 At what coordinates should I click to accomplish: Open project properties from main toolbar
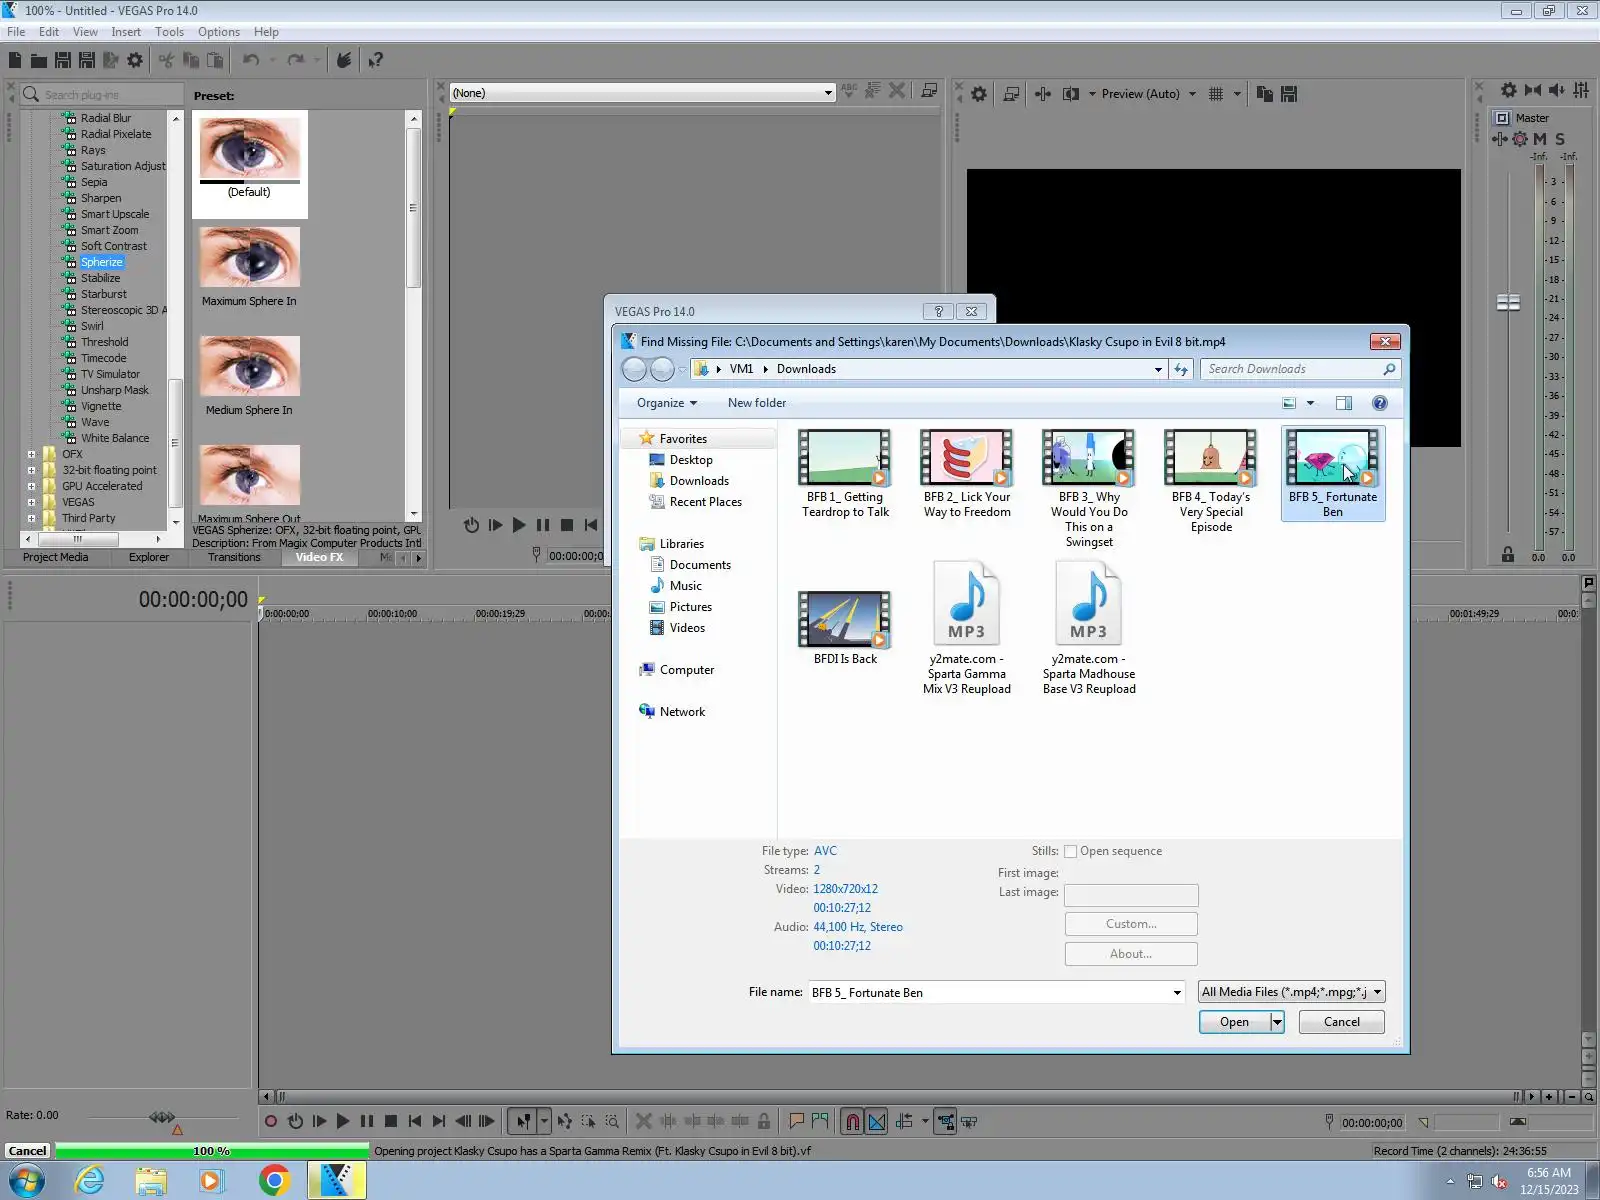pos(135,60)
